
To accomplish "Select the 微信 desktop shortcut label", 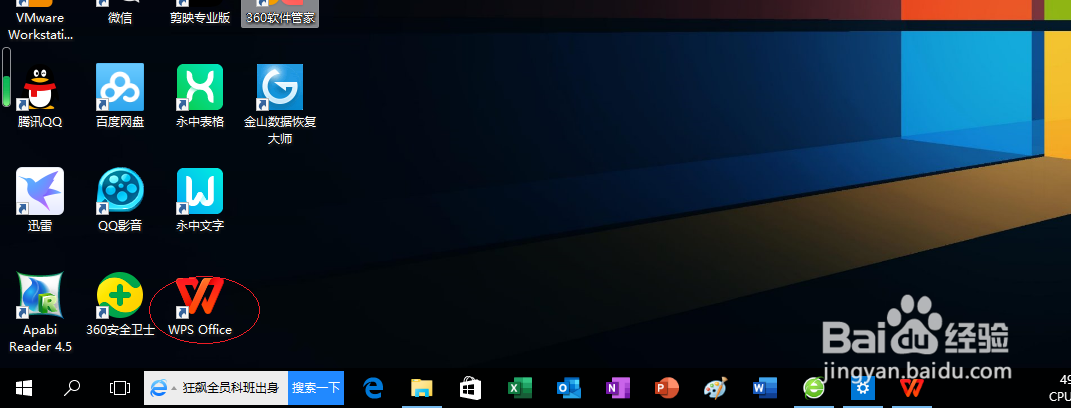I will [x=120, y=18].
